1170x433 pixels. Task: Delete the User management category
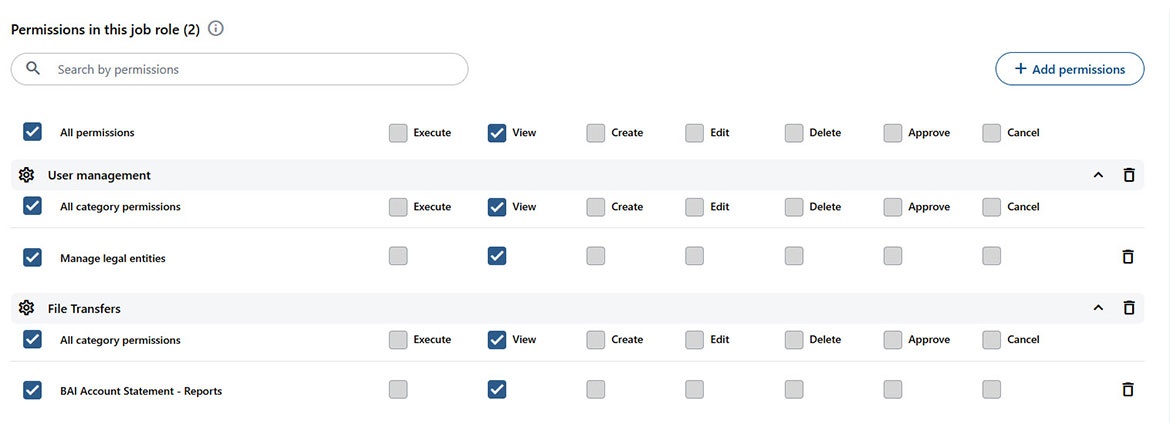point(1129,175)
